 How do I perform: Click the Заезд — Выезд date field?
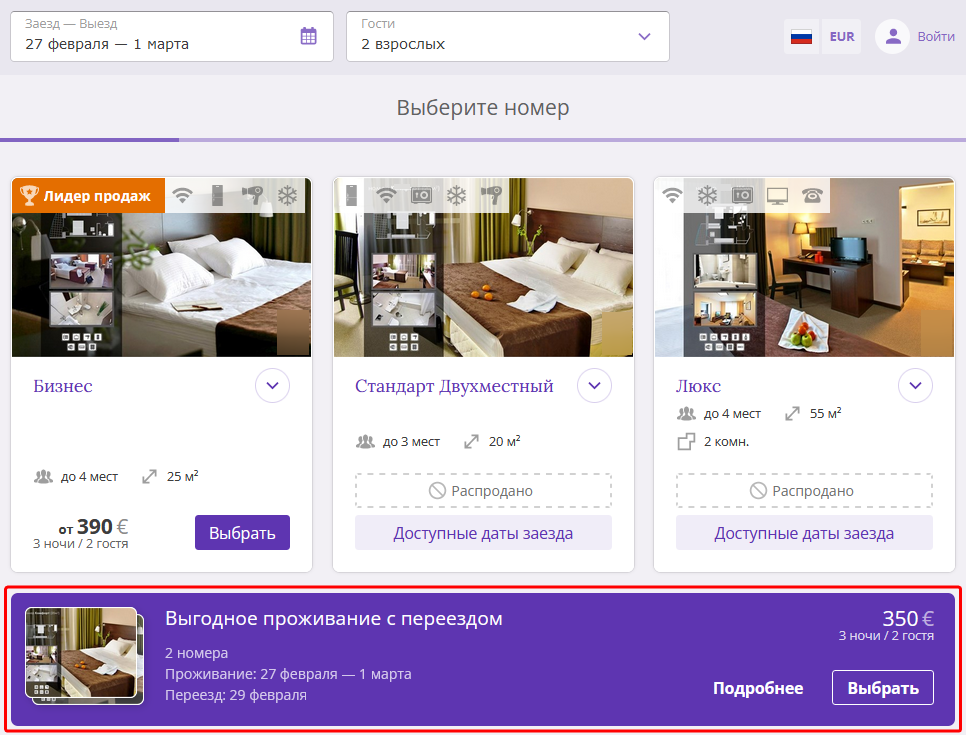[x=172, y=36]
